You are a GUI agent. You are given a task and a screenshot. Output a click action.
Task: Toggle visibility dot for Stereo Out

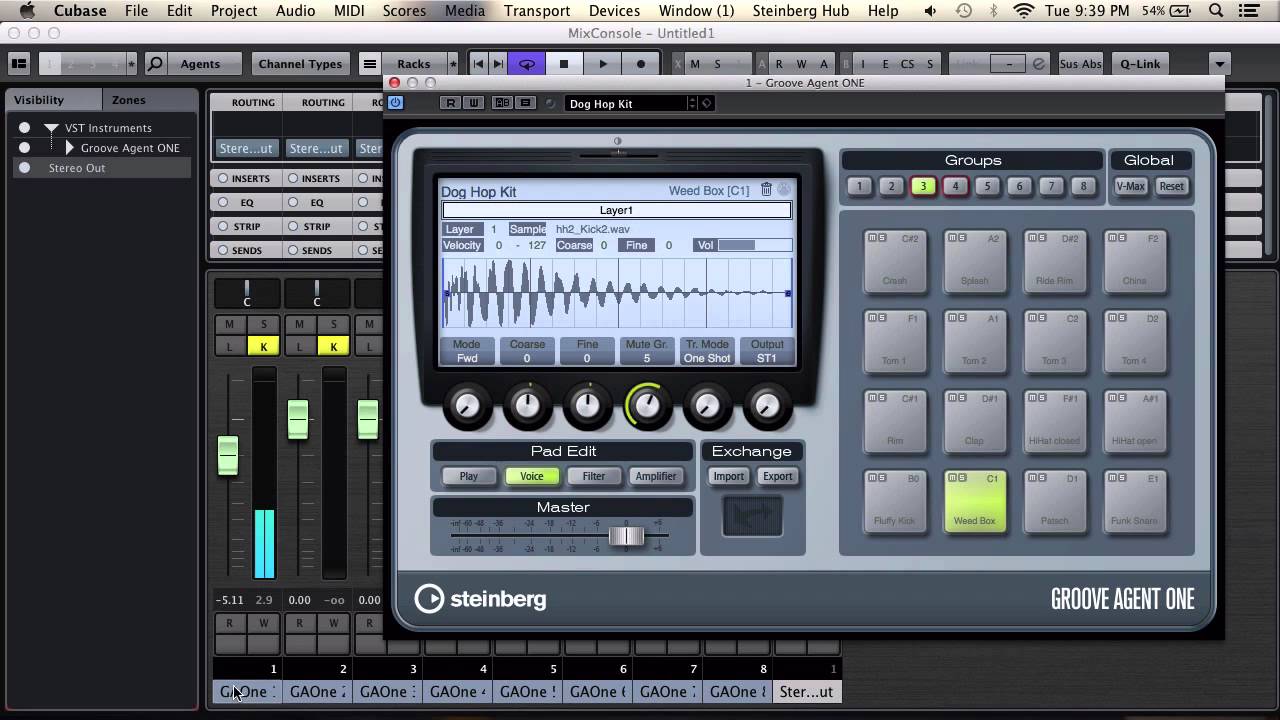(24, 168)
